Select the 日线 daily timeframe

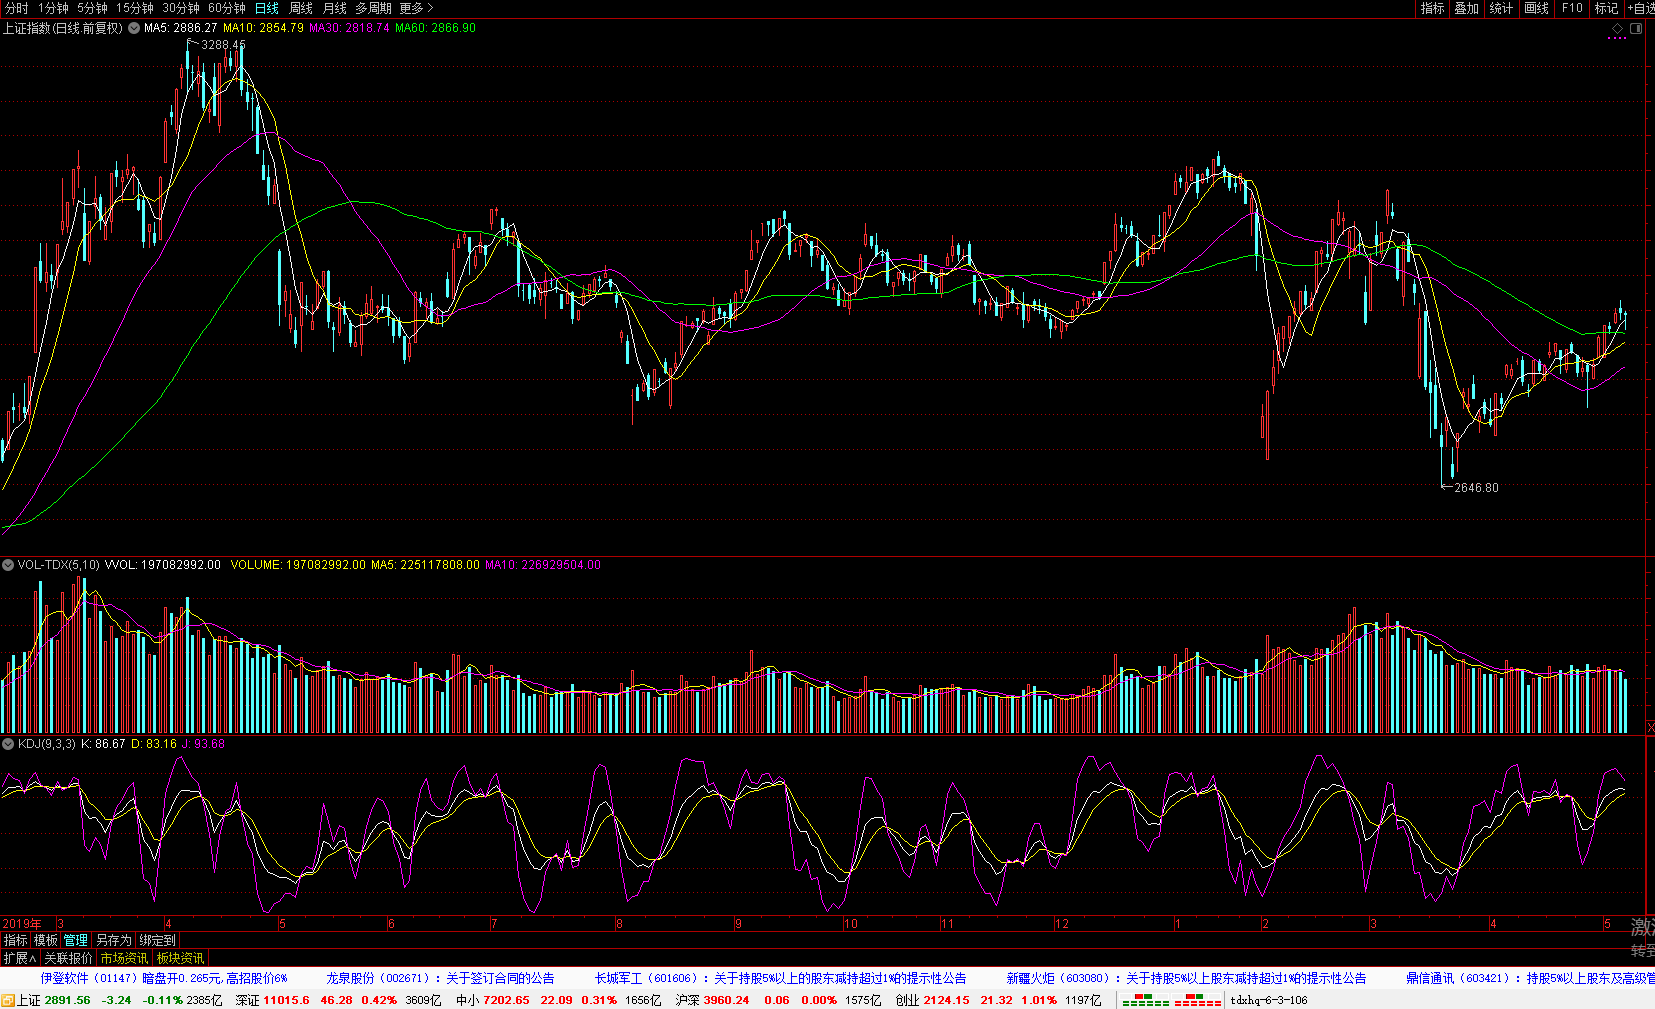pyautogui.click(x=267, y=8)
